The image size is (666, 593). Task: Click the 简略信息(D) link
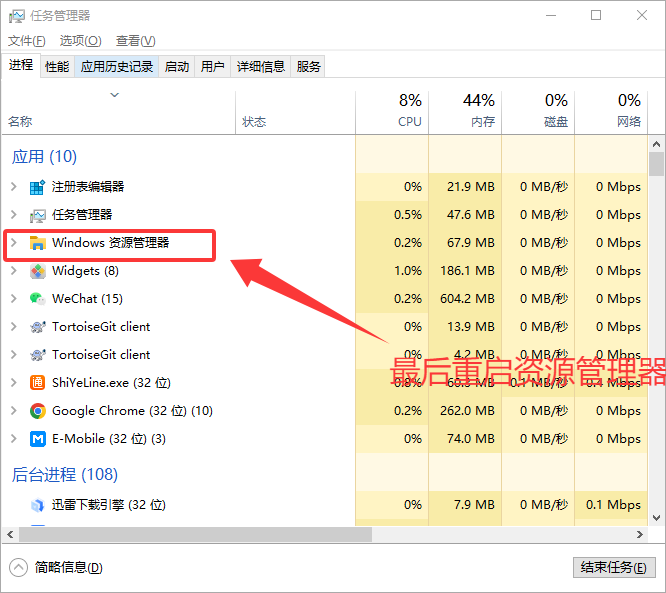coord(68,568)
